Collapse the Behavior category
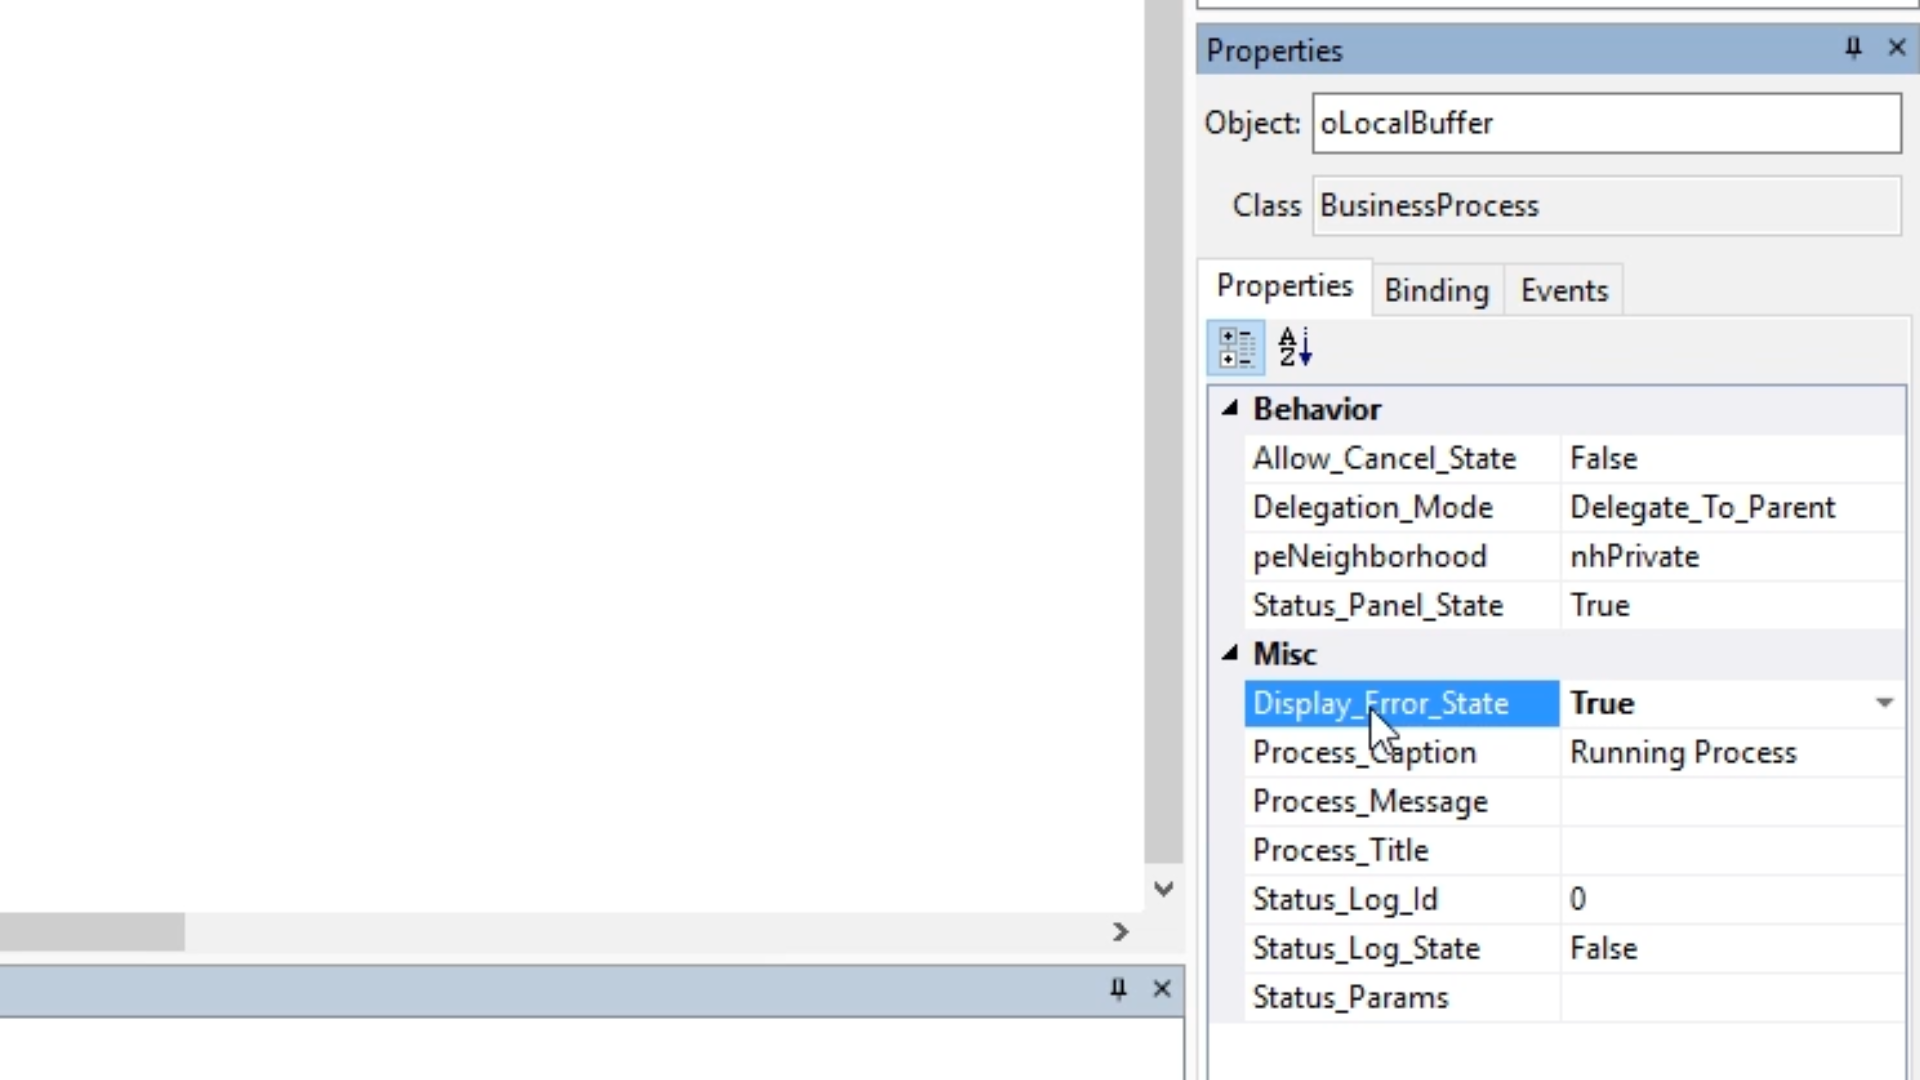Screen dimensions: 1920x1080 pos(1230,408)
